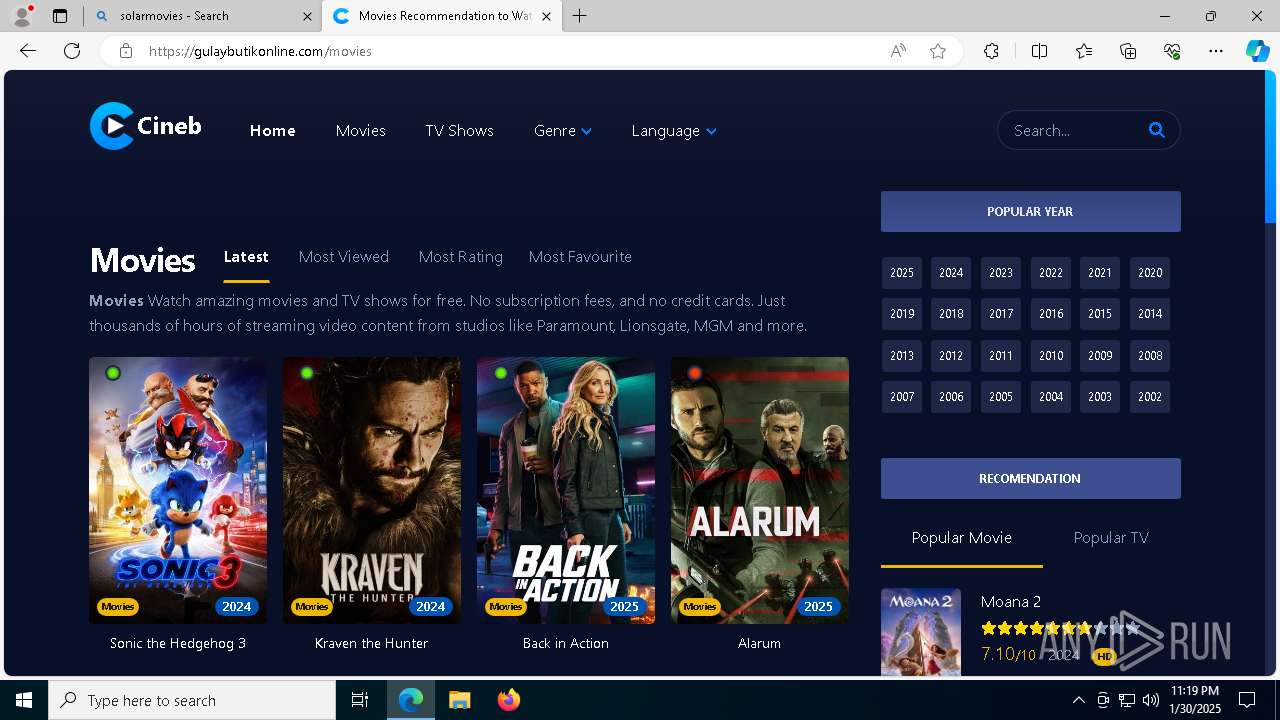Viewport: 1280px width, 720px height.
Task: Select the Most Rating tab
Action: [x=461, y=257]
